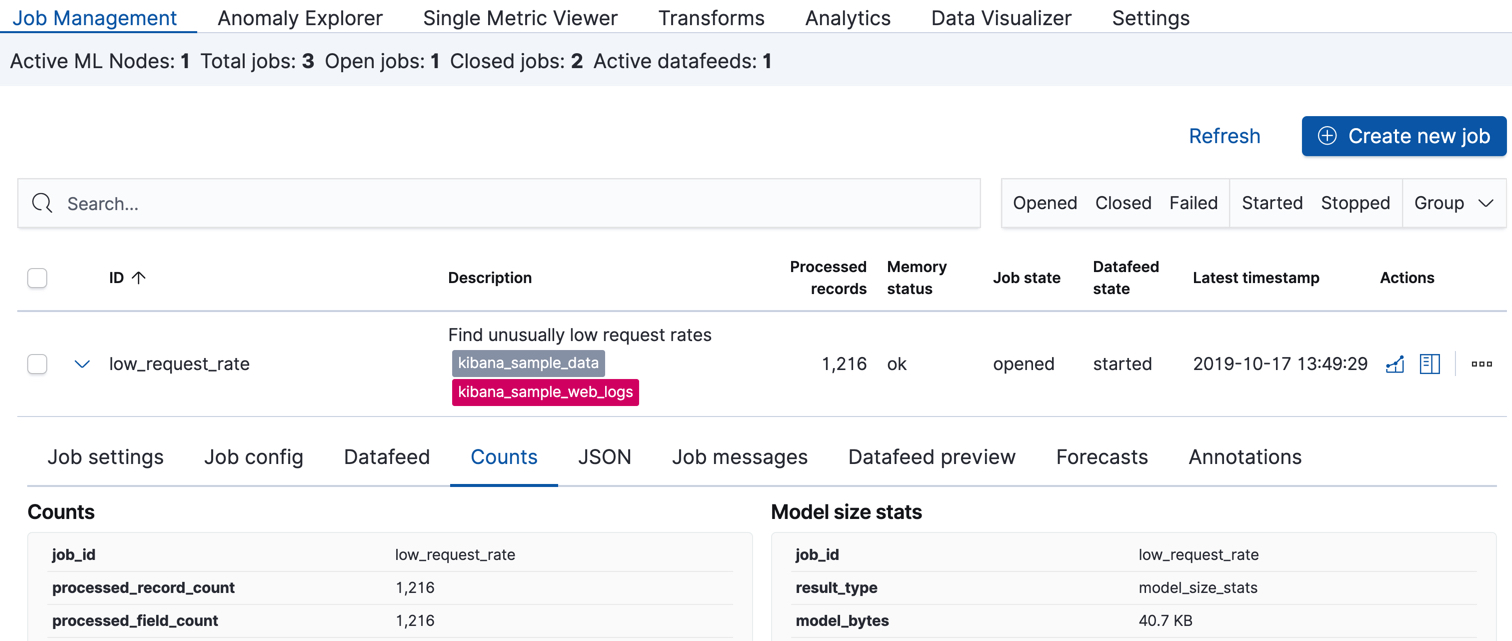Click the Create new job button
This screenshot has height=641, width=1512.
point(1403,136)
